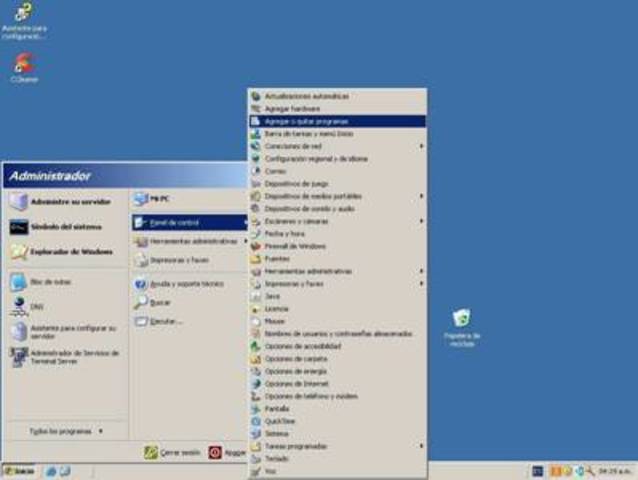Screen dimensions: 638x480
Task: Open the Firewall de Windows icon
Action: [x=256, y=246]
